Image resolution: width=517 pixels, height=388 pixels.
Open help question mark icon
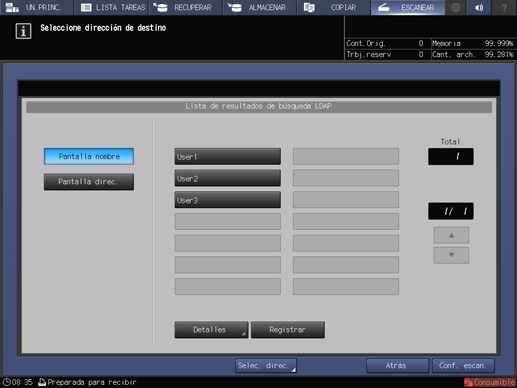click(x=504, y=7)
